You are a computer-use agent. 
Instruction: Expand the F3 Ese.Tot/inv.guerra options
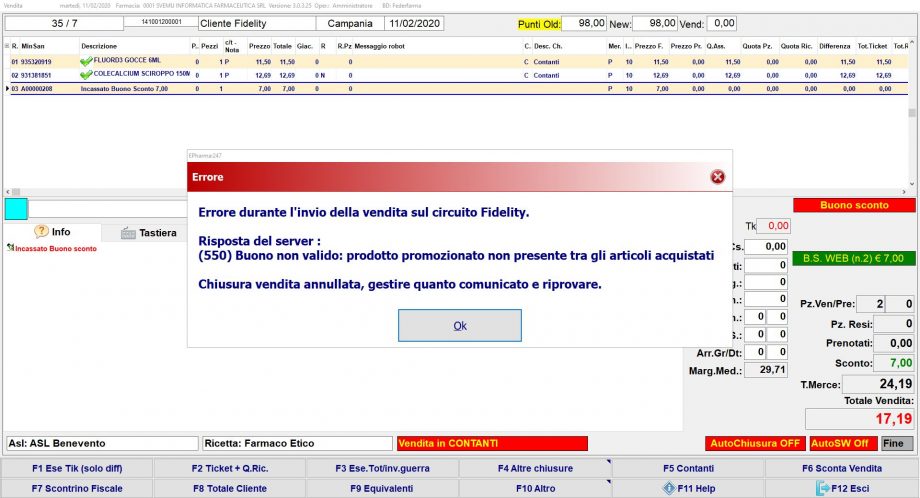(381, 468)
